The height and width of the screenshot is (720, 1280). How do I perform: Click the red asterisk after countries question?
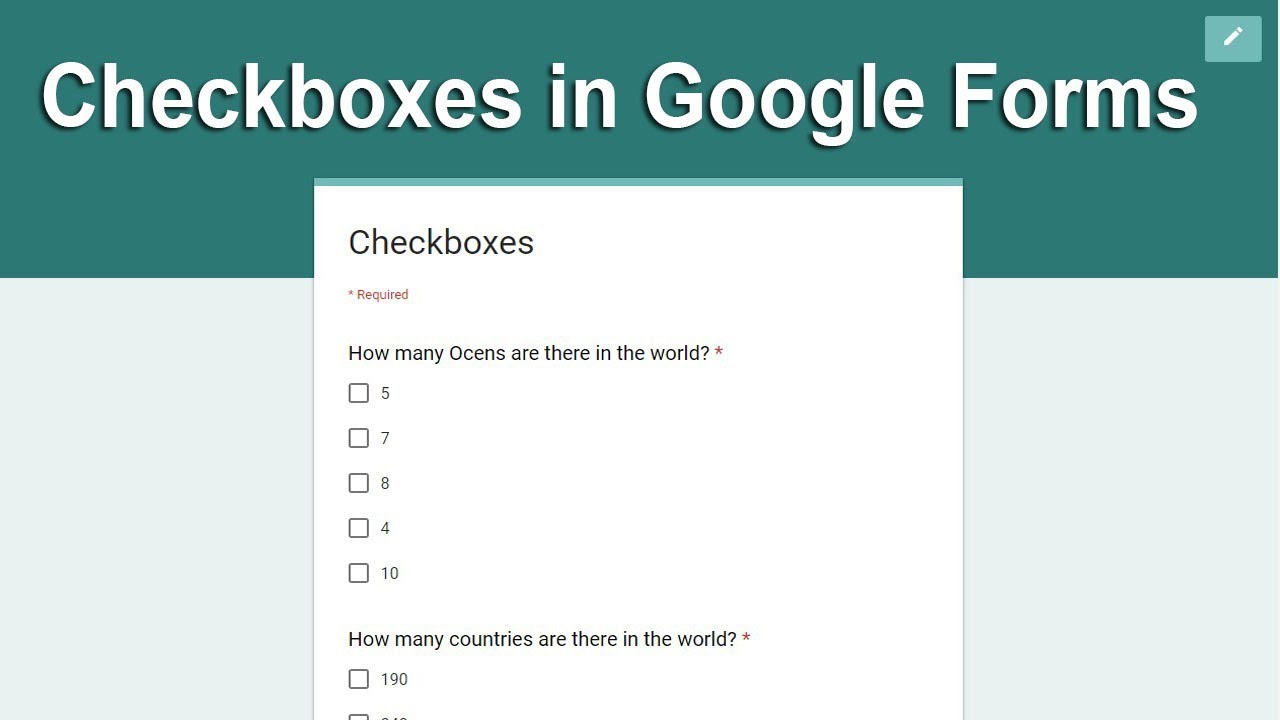(746, 638)
